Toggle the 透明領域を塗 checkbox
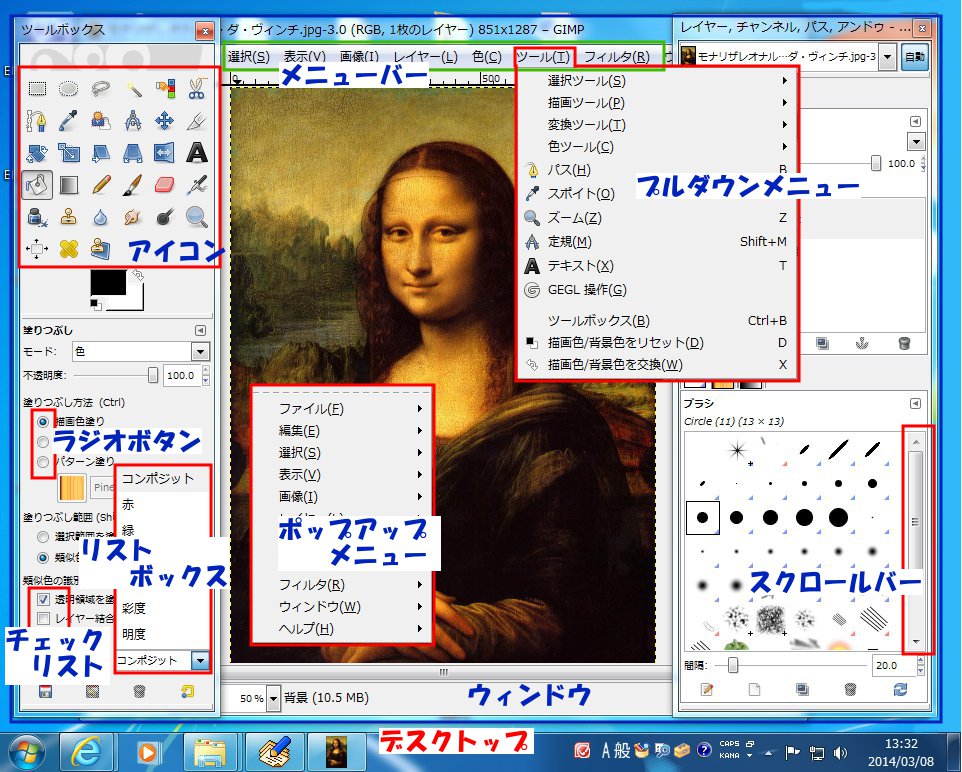962x772 pixels. [43, 599]
